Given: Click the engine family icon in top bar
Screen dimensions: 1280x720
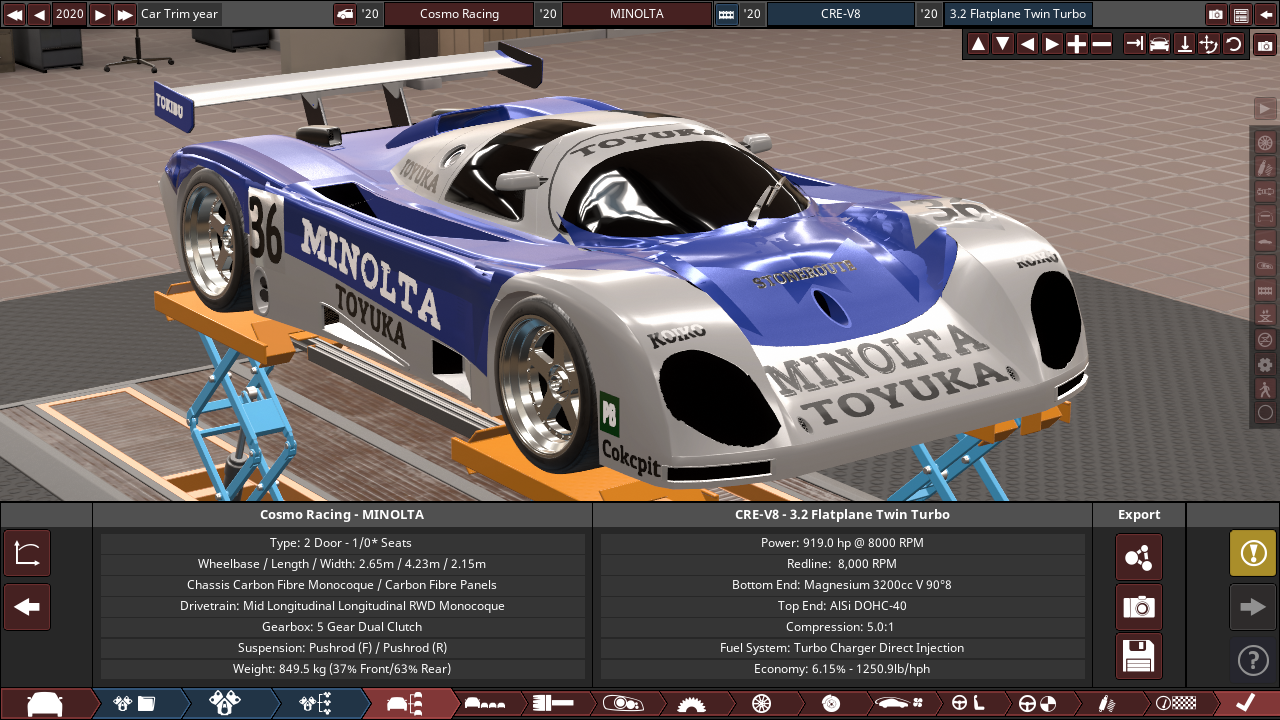Looking at the screenshot, I should [x=727, y=14].
